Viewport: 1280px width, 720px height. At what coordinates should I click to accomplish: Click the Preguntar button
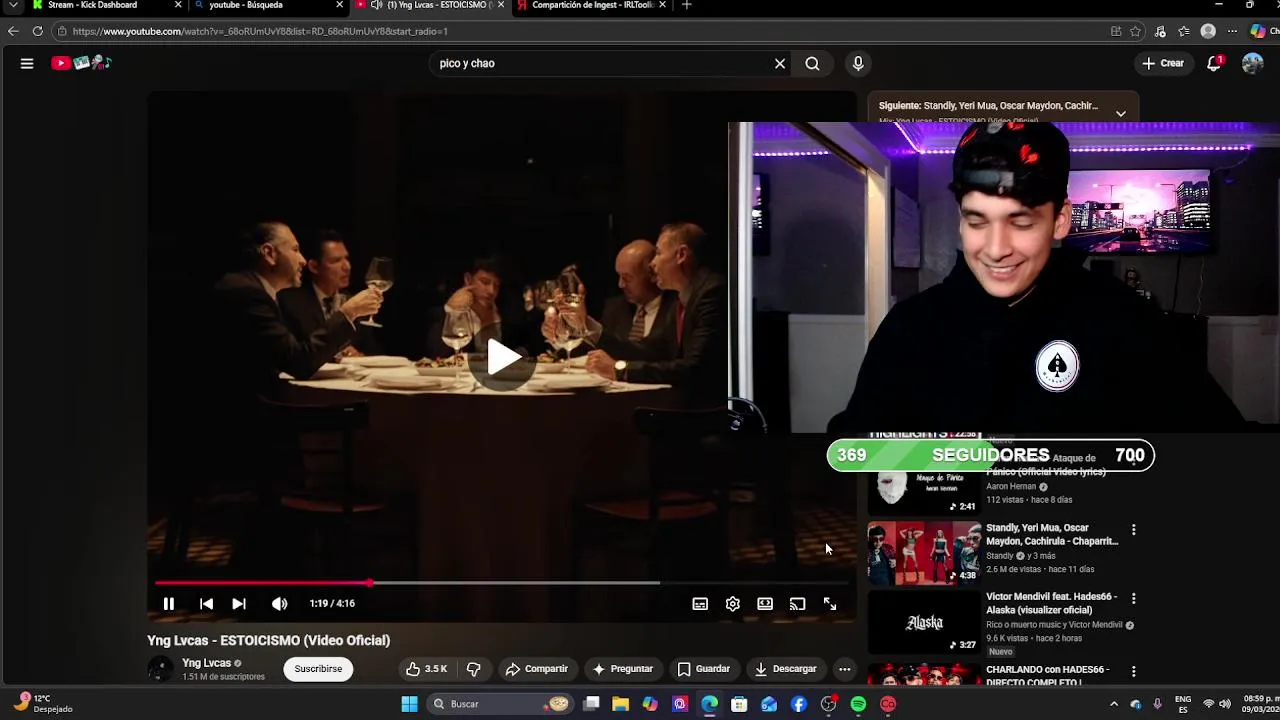622,669
